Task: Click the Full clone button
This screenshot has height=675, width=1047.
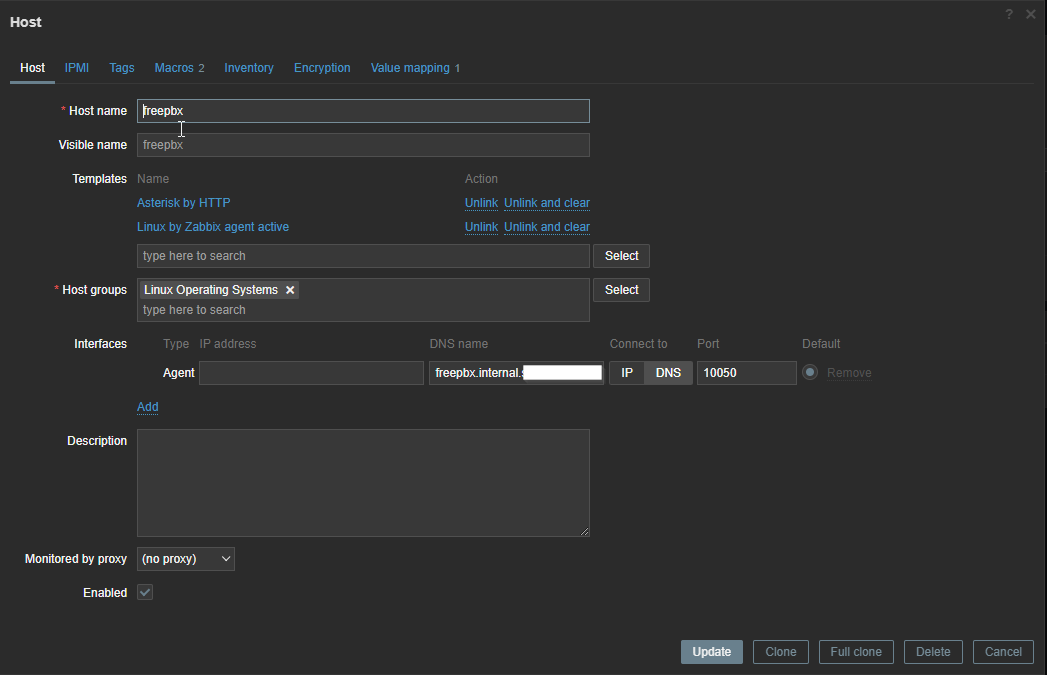Action: coord(855,652)
